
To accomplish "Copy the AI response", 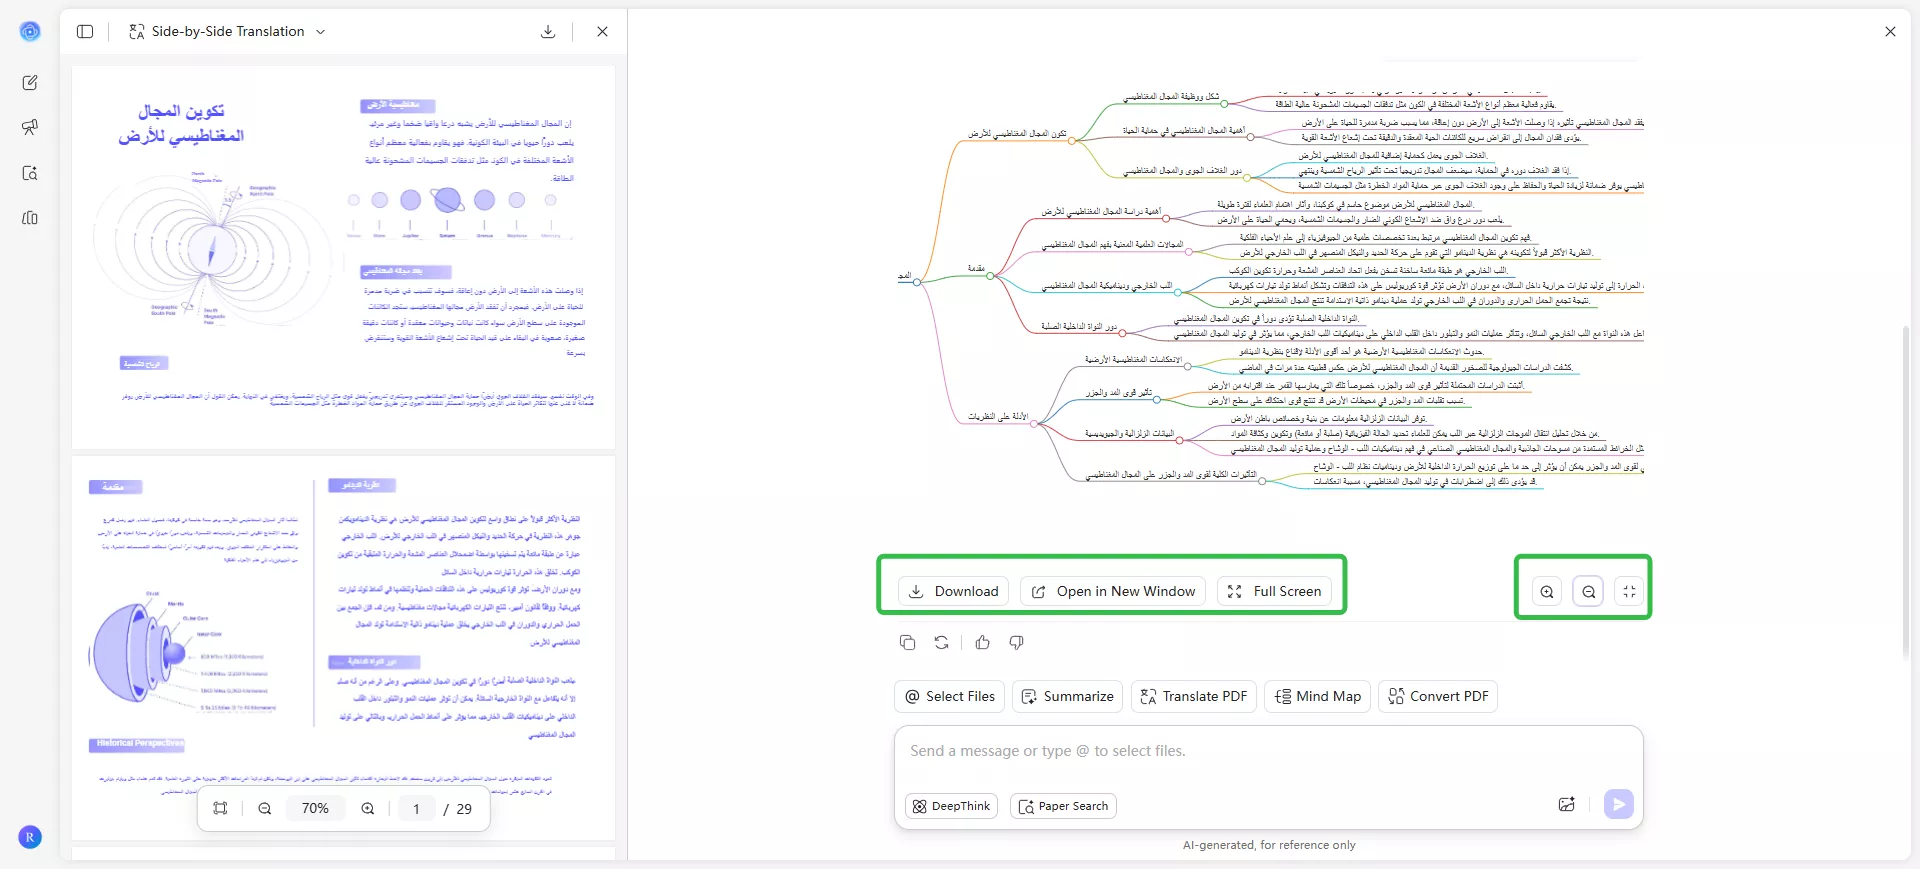I will point(907,643).
